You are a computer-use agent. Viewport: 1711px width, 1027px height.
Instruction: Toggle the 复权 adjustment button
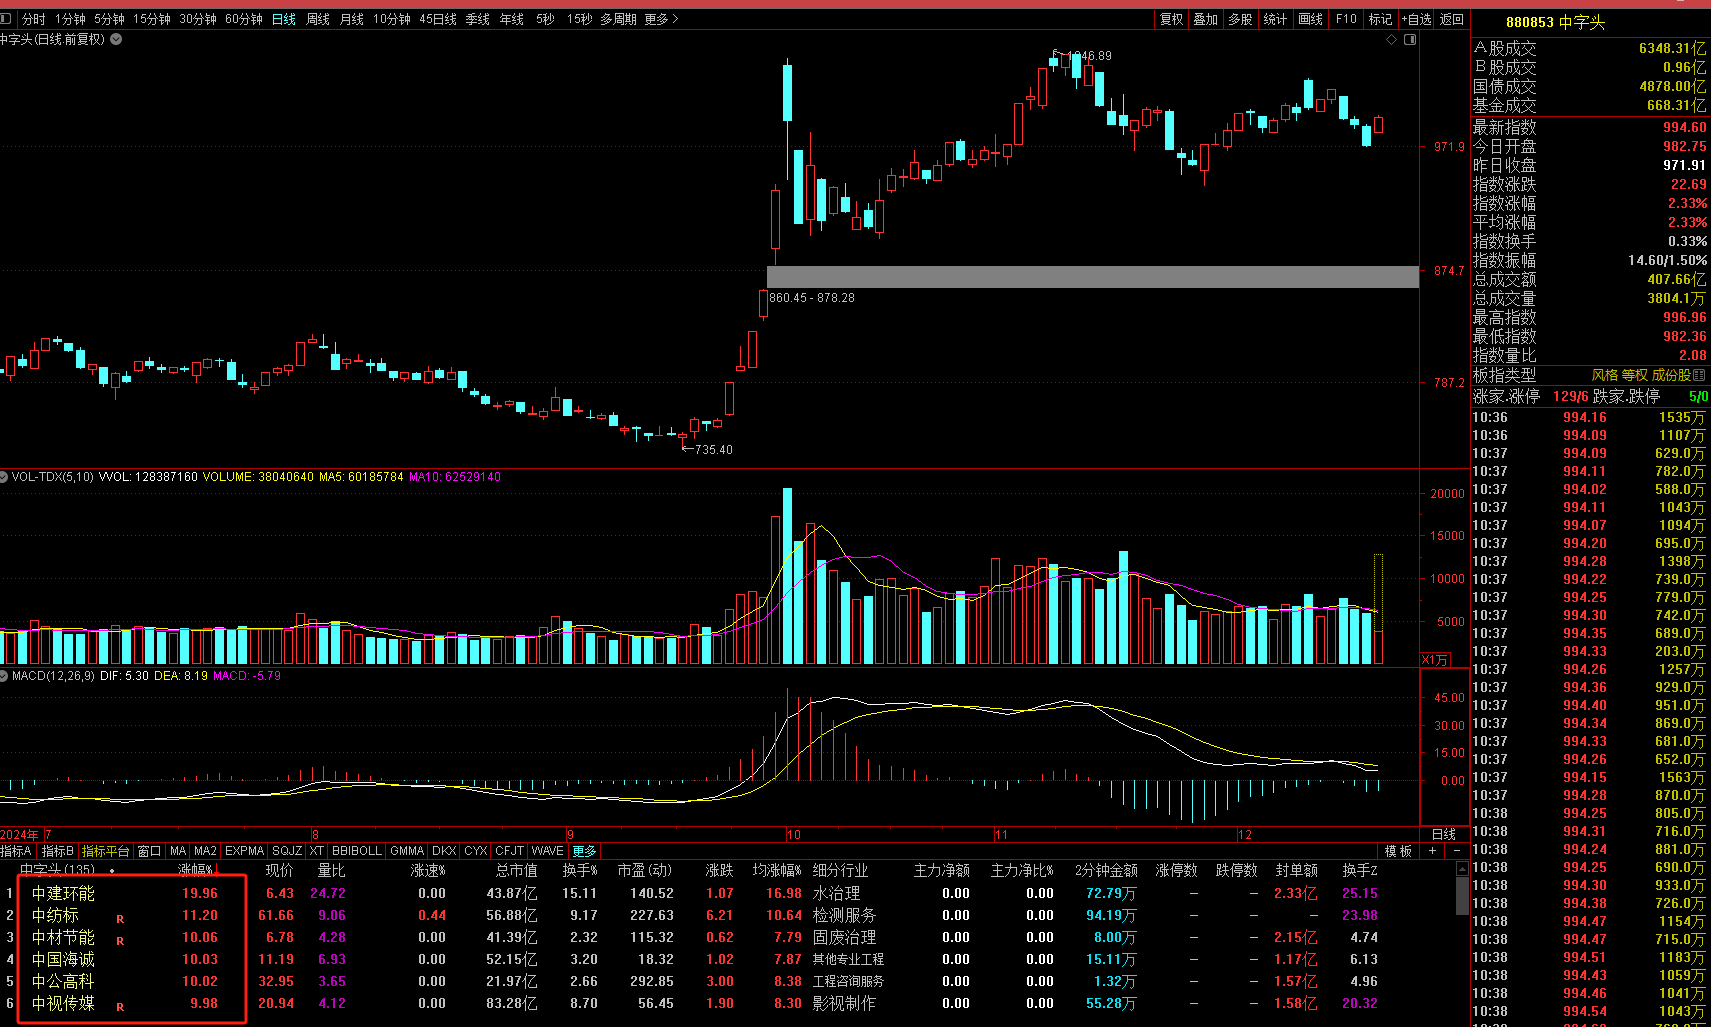coord(1171,19)
